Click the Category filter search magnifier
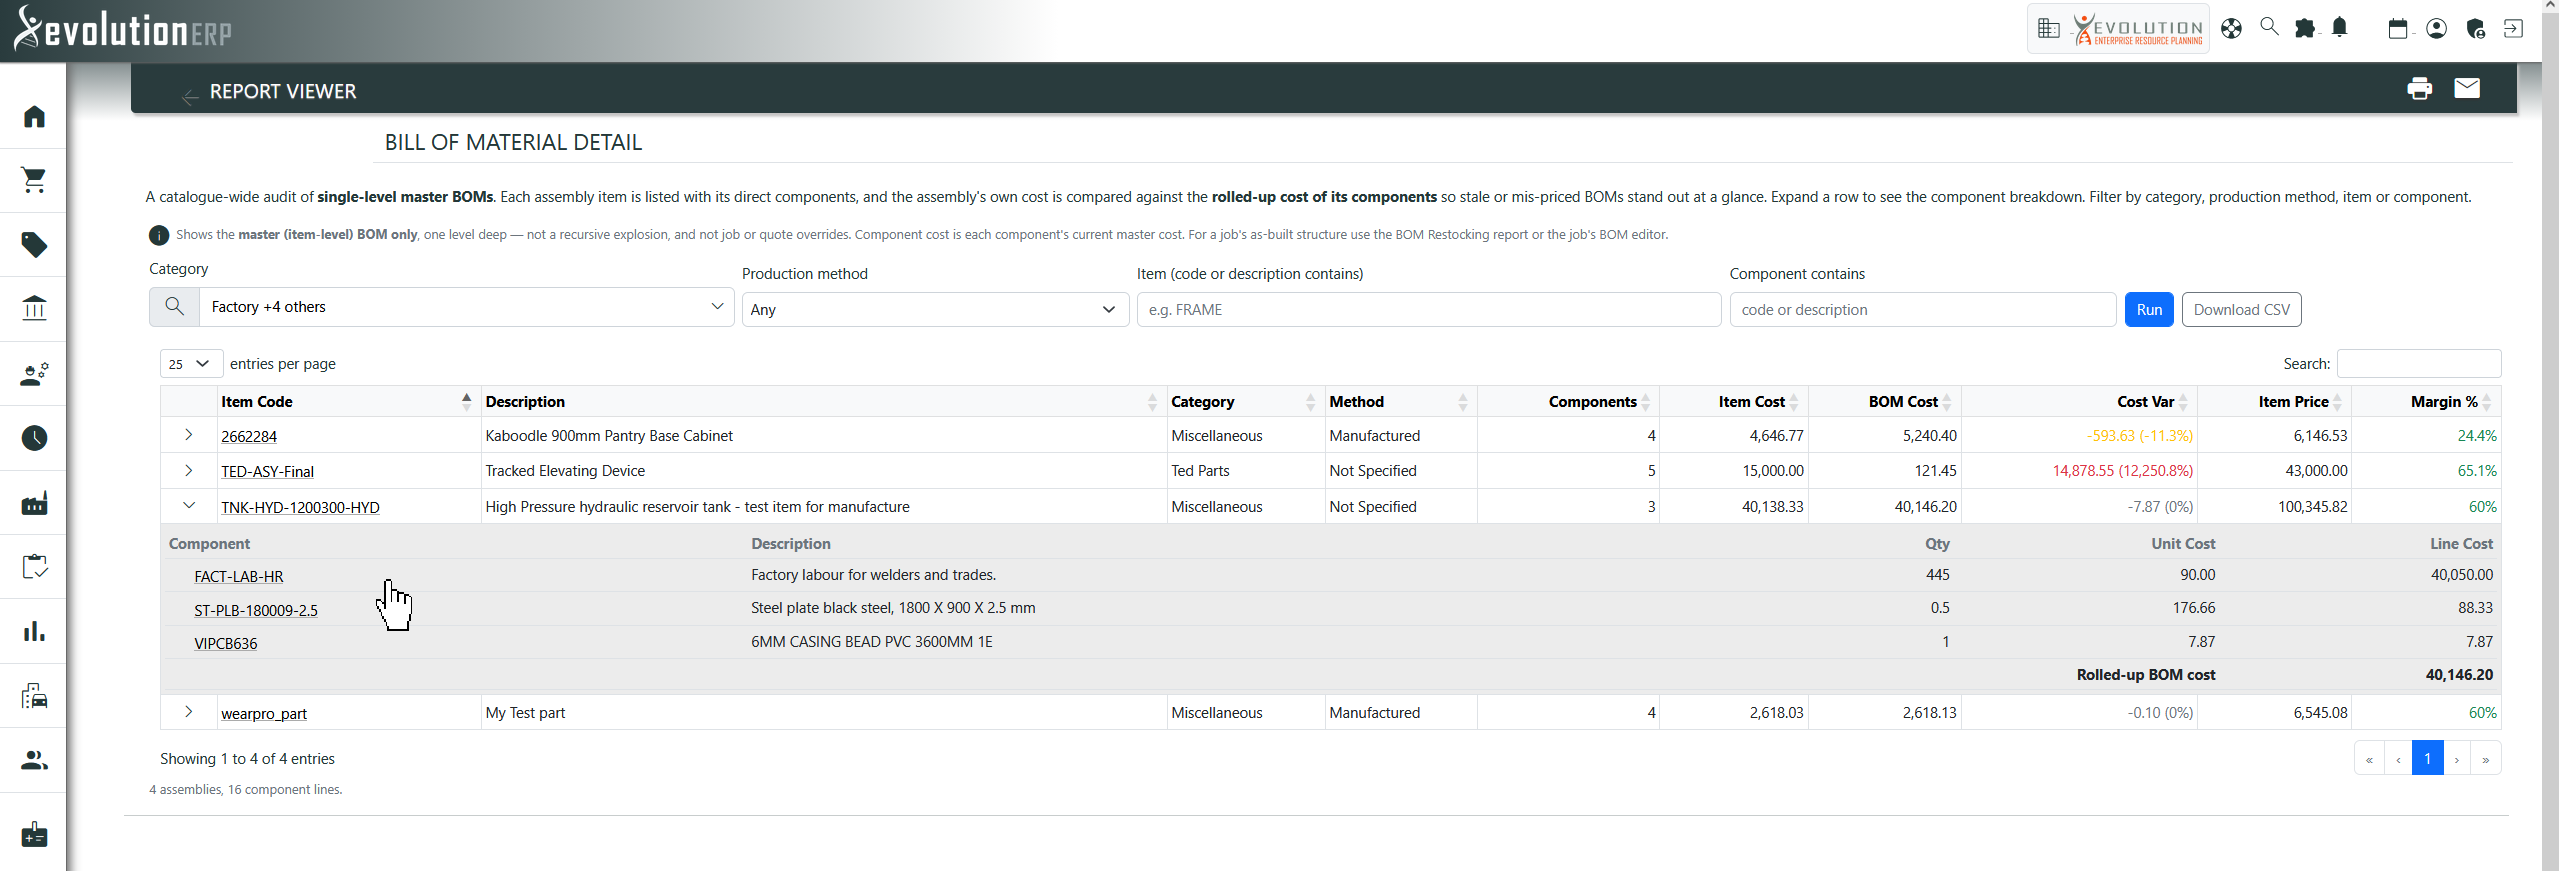This screenshot has width=2559, height=871. (174, 307)
